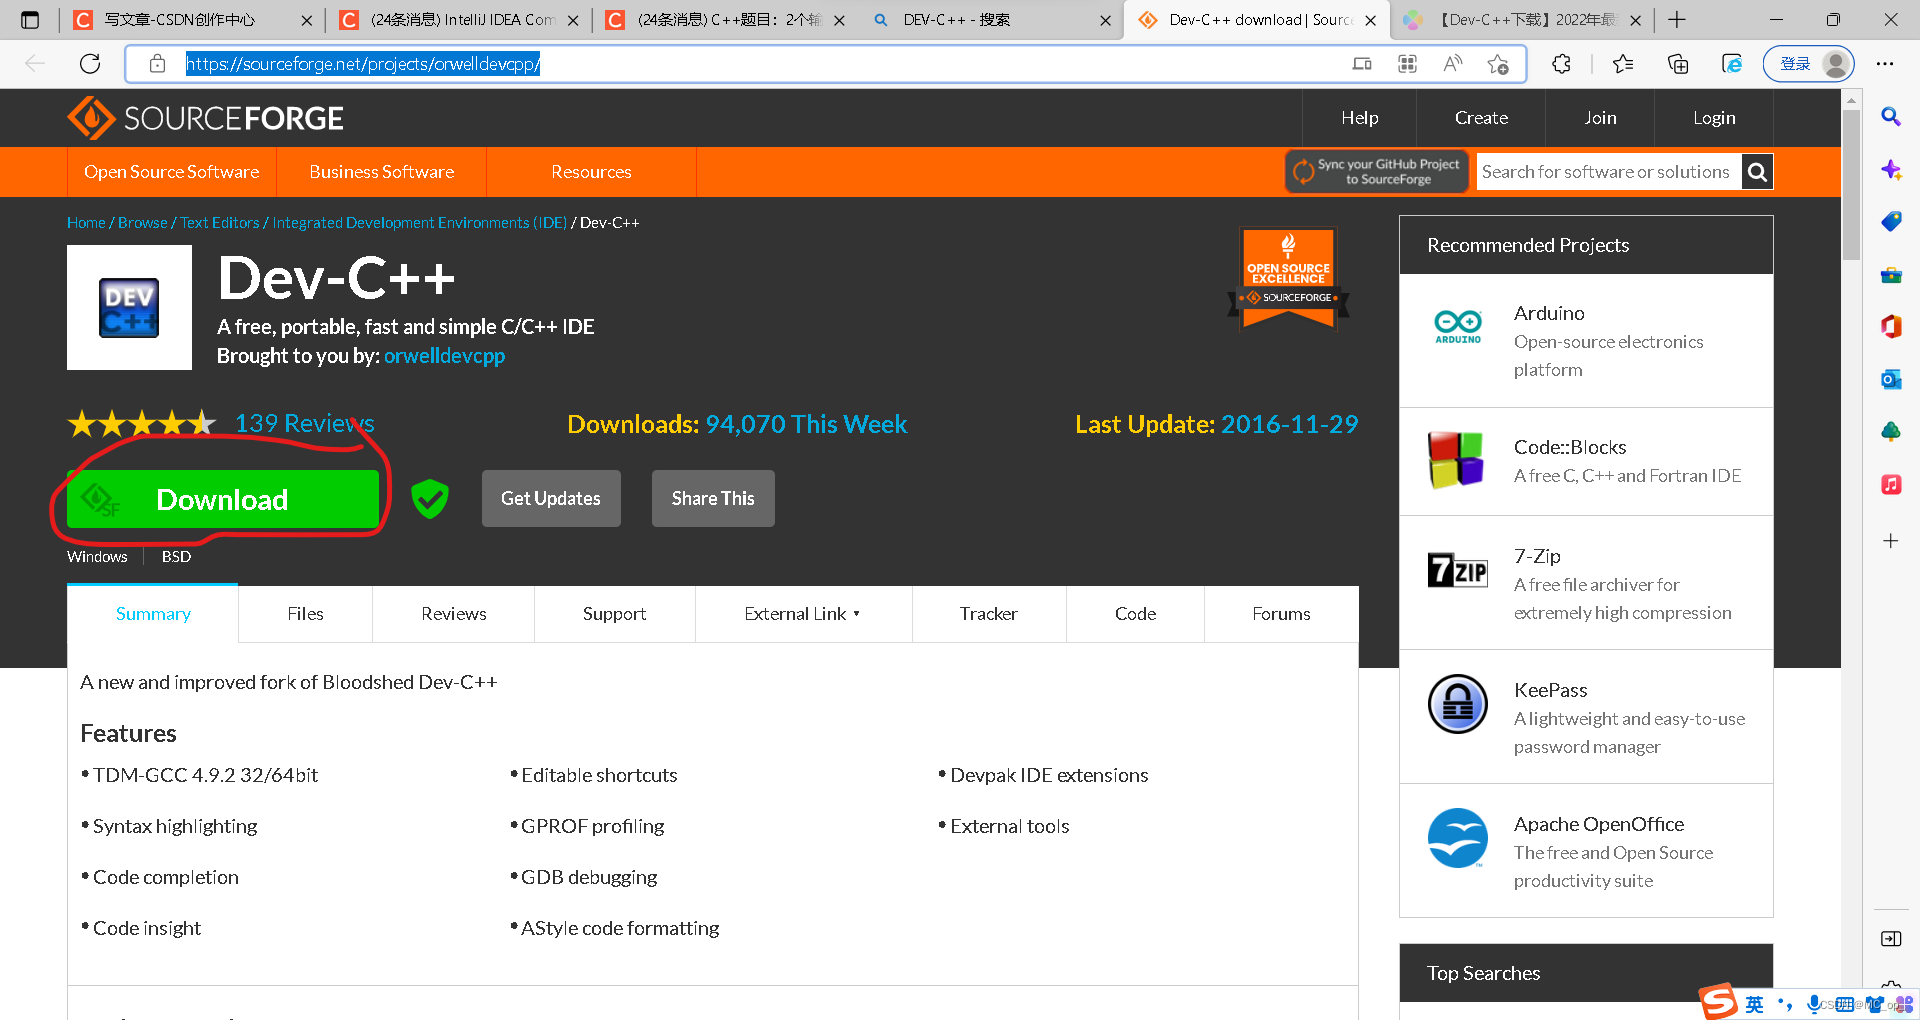Click the sidebar add plus icon
The width and height of the screenshot is (1920, 1020).
click(x=1890, y=541)
